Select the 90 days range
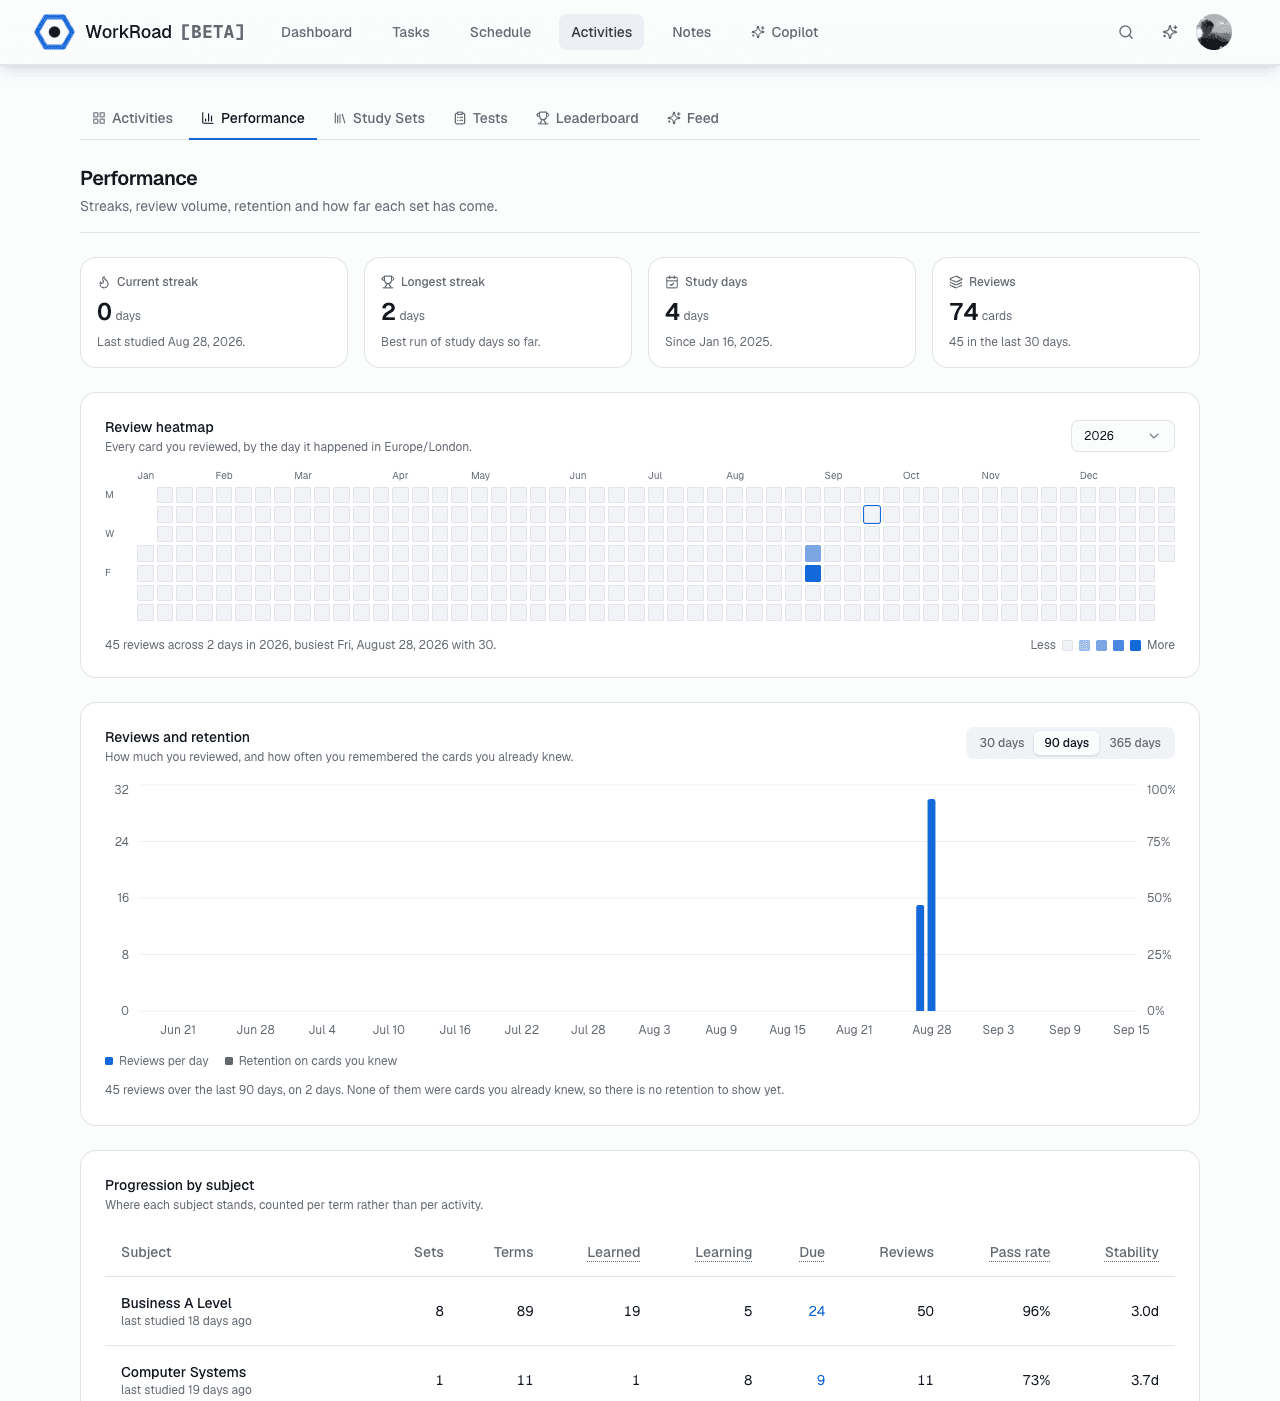The width and height of the screenshot is (1280, 1401). [x=1066, y=743]
